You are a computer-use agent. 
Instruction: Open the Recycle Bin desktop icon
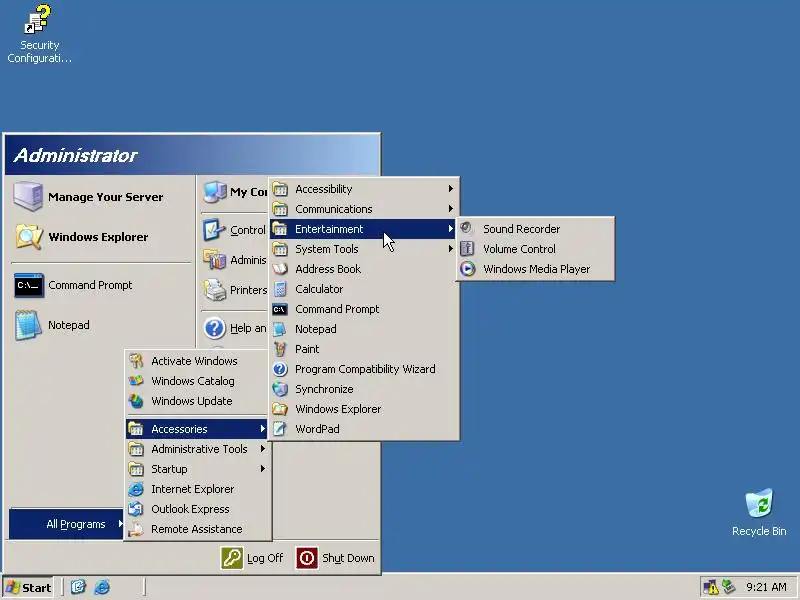coord(759,504)
